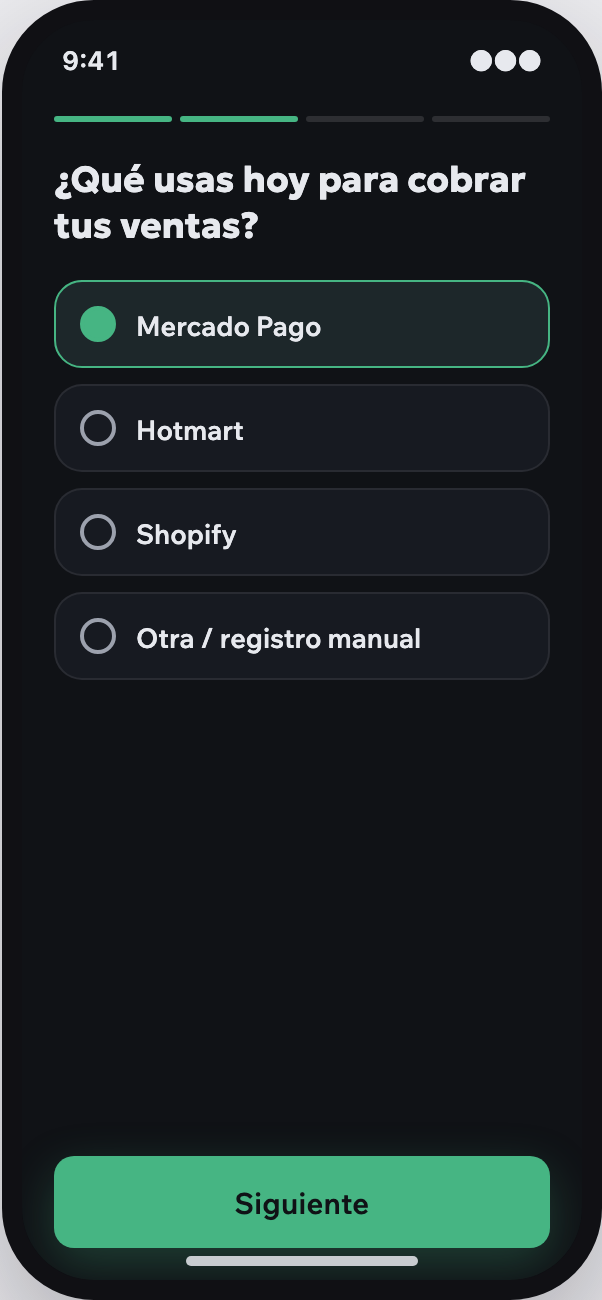Click the first status bar dot
The height and width of the screenshot is (1300, 602).
[482, 61]
